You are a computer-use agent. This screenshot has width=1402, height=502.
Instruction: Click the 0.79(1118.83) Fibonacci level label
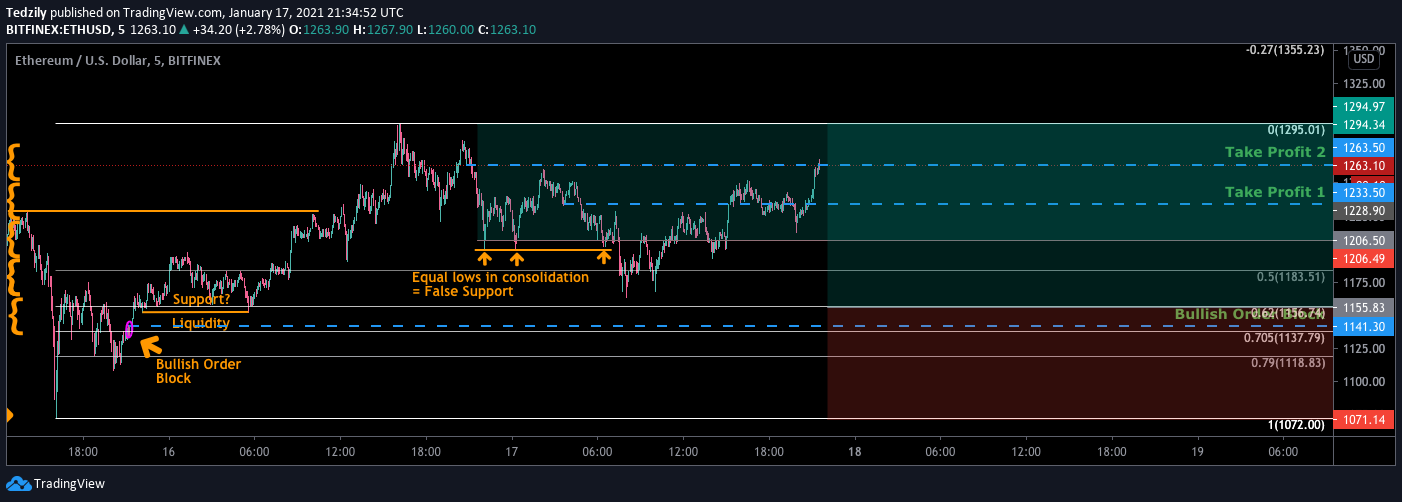(1288, 362)
